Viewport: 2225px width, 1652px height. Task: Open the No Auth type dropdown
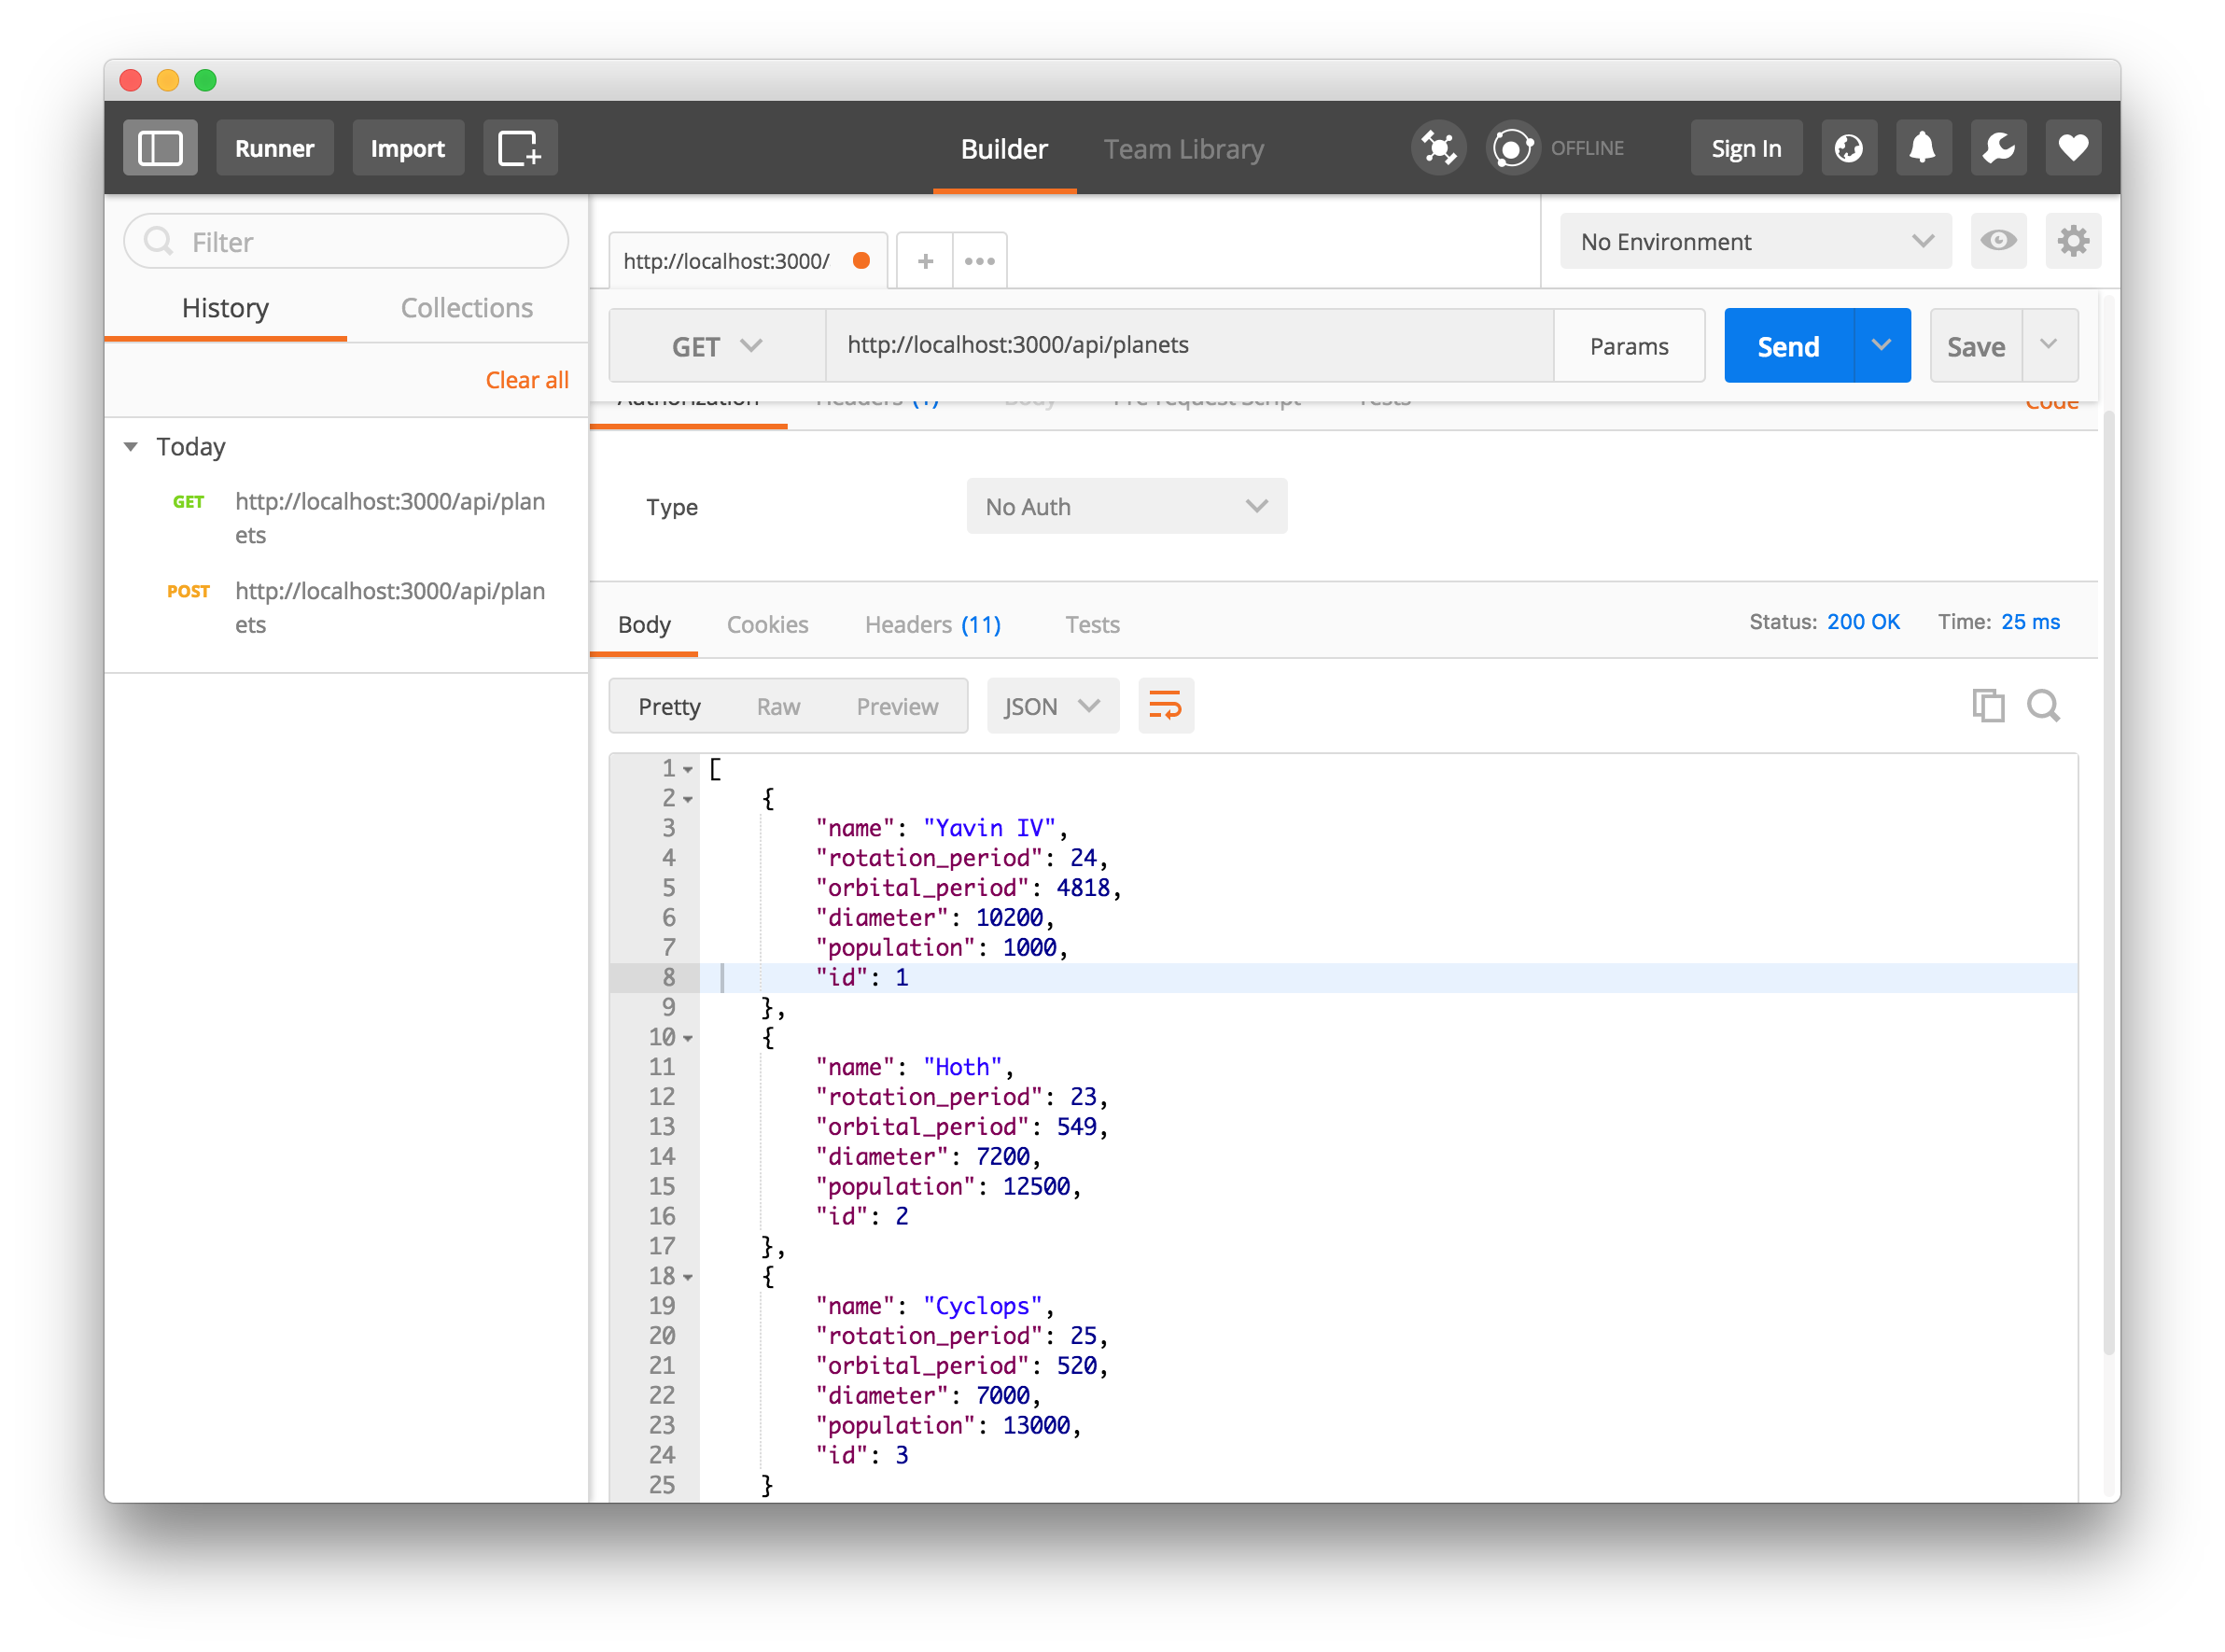[x=1126, y=506]
